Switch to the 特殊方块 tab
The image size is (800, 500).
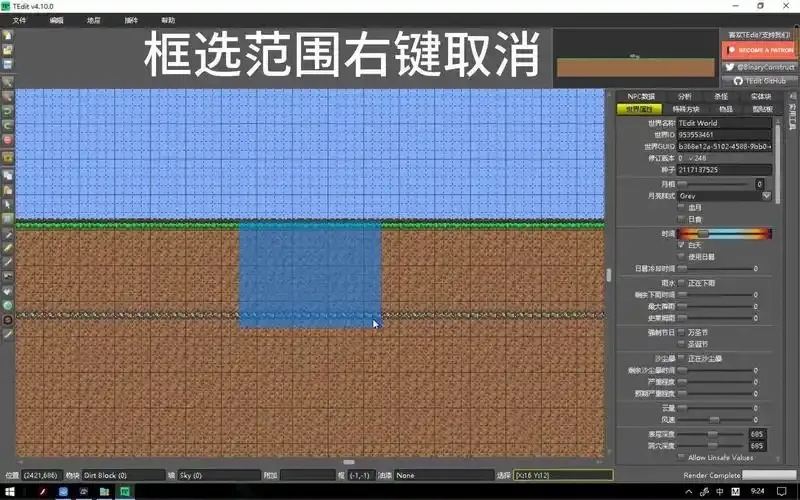686,109
